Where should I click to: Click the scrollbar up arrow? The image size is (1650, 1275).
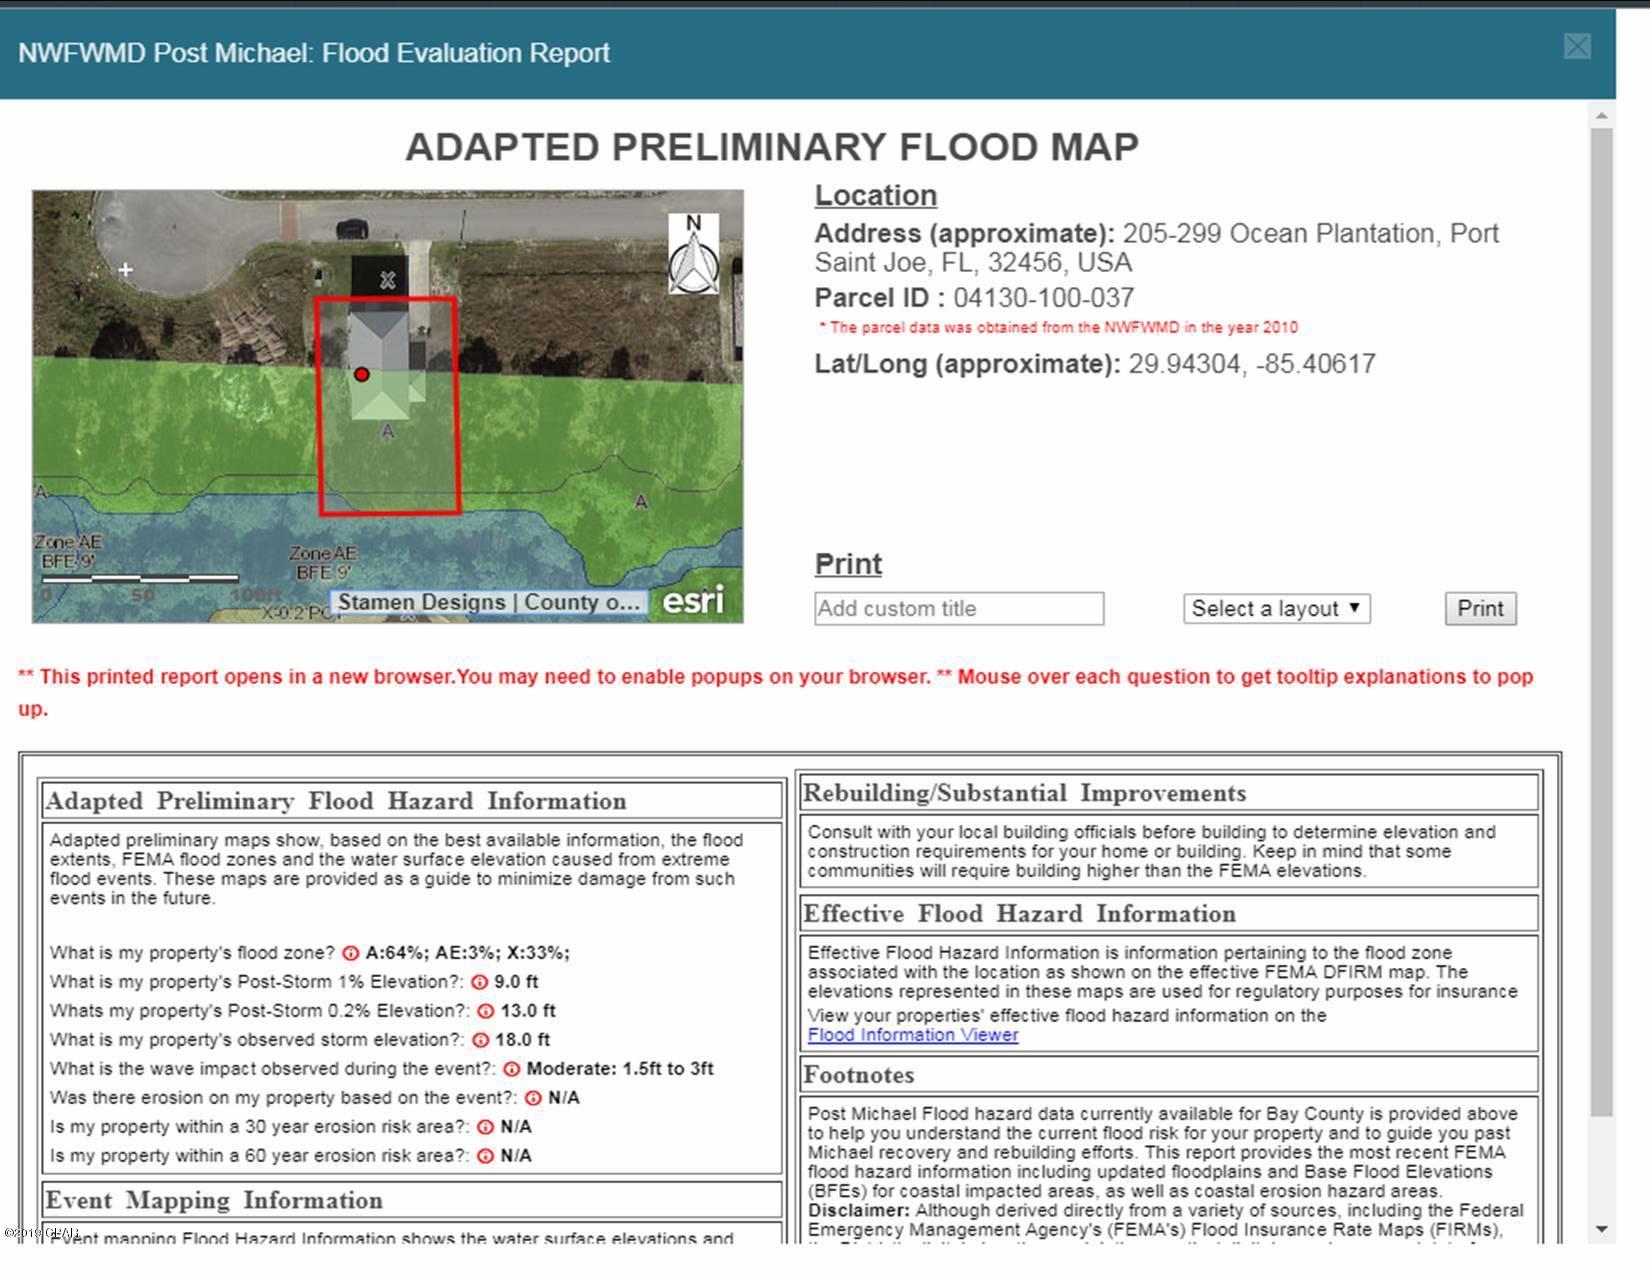pos(1602,117)
